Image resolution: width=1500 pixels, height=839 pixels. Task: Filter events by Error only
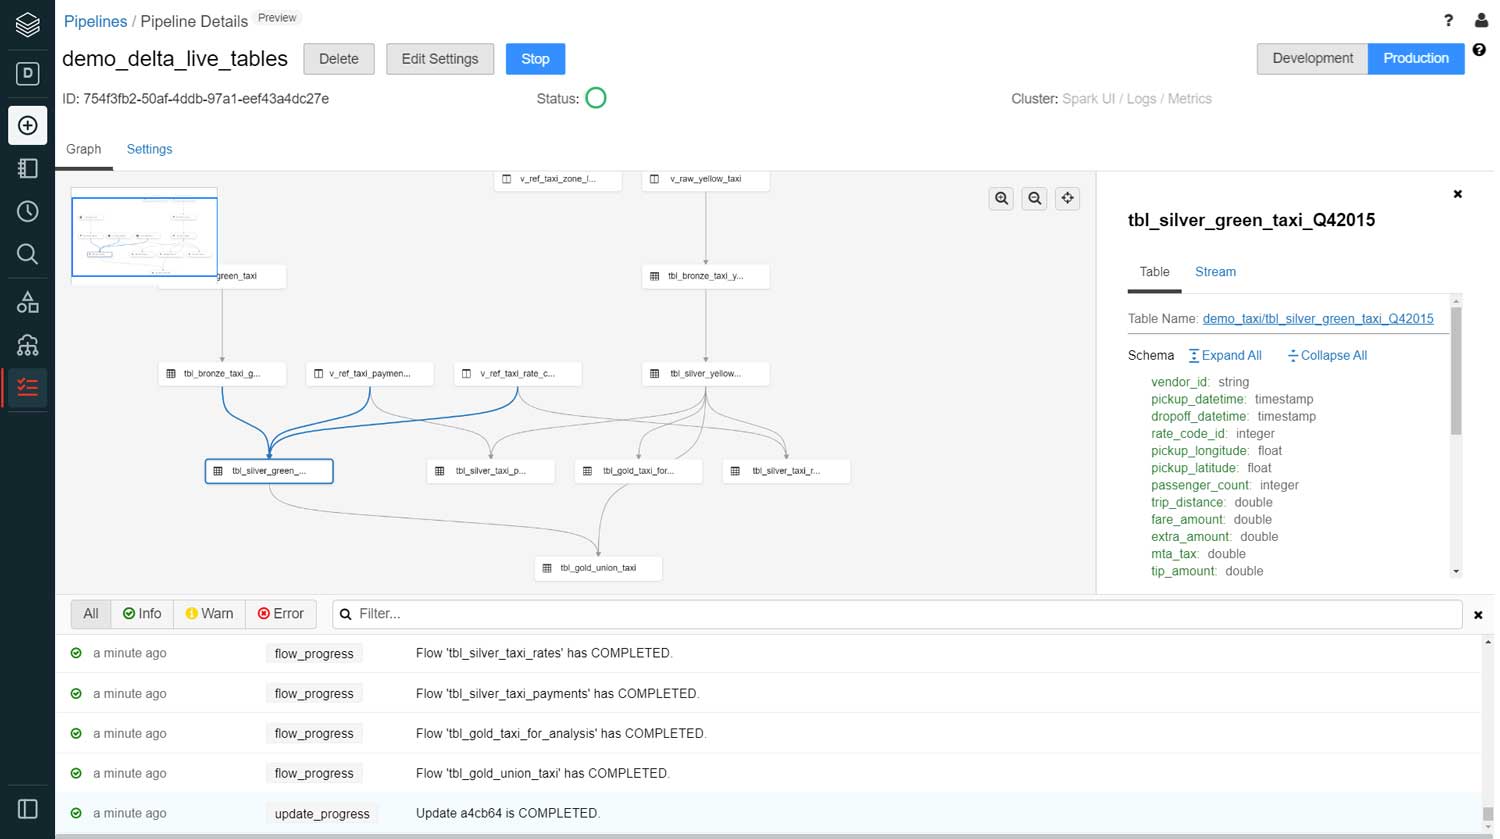click(x=281, y=613)
